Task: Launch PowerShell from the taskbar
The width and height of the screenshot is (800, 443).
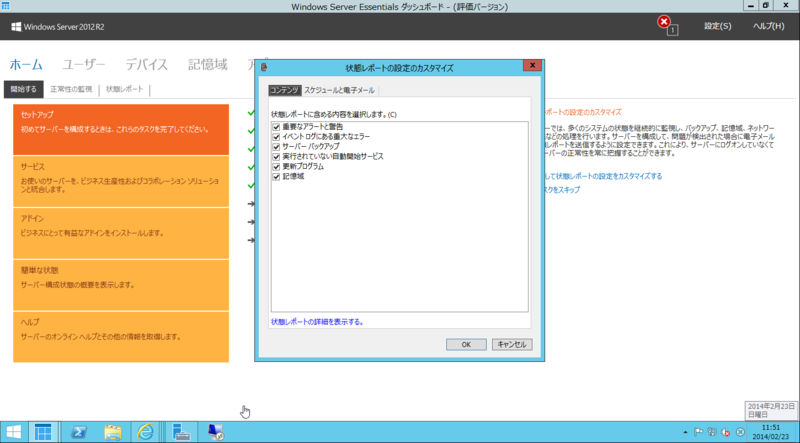Action: coord(78,432)
